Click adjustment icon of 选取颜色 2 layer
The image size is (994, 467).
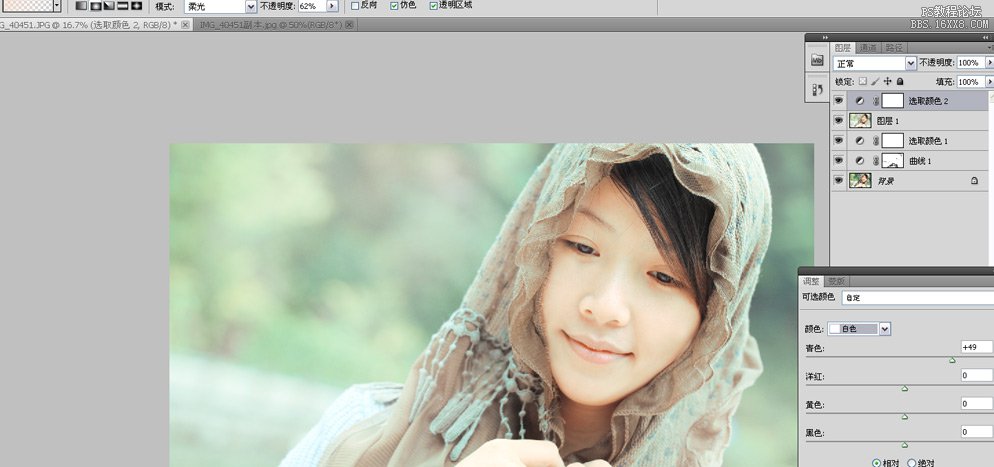click(x=860, y=101)
